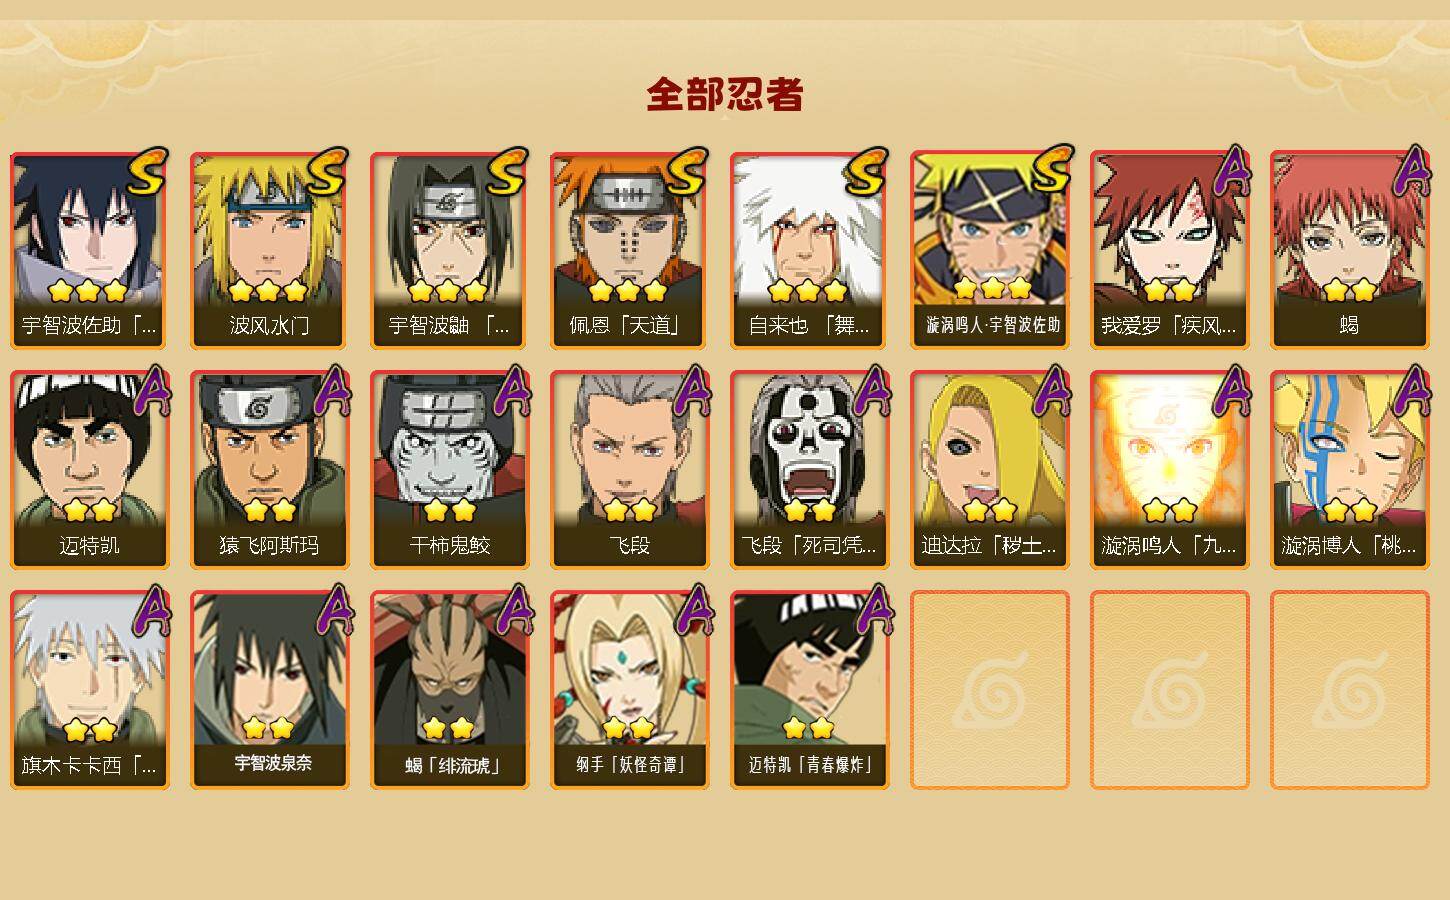Choose the 纲手「妖怪奇谭」 card
Screen dimensions: 1450x900
(629, 690)
